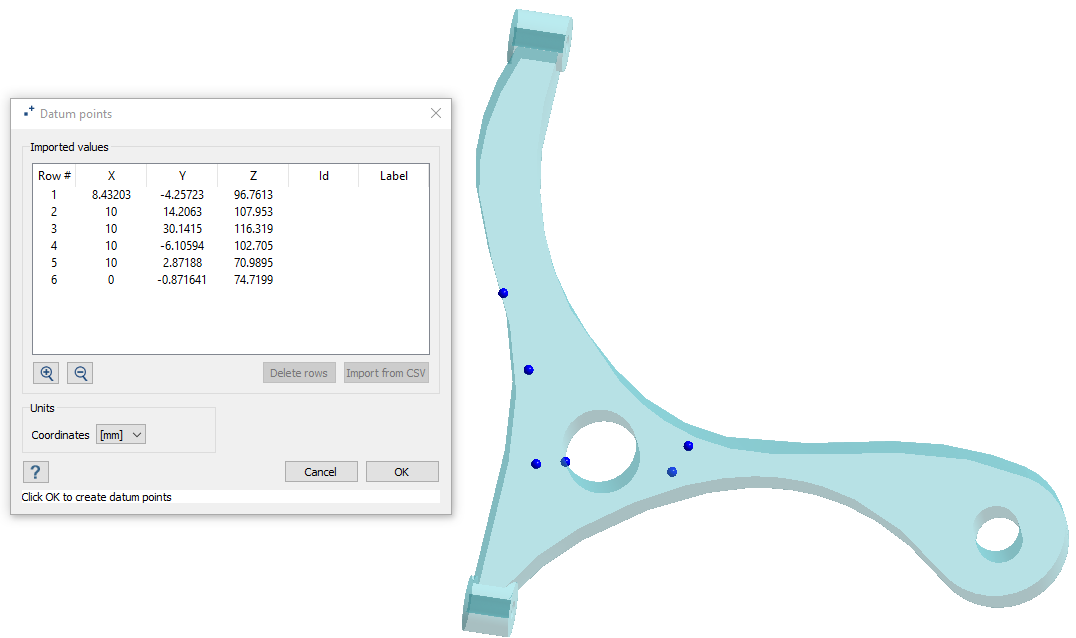Select Y value -0.871641
1076x638 pixels.
pyautogui.click(x=182, y=280)
